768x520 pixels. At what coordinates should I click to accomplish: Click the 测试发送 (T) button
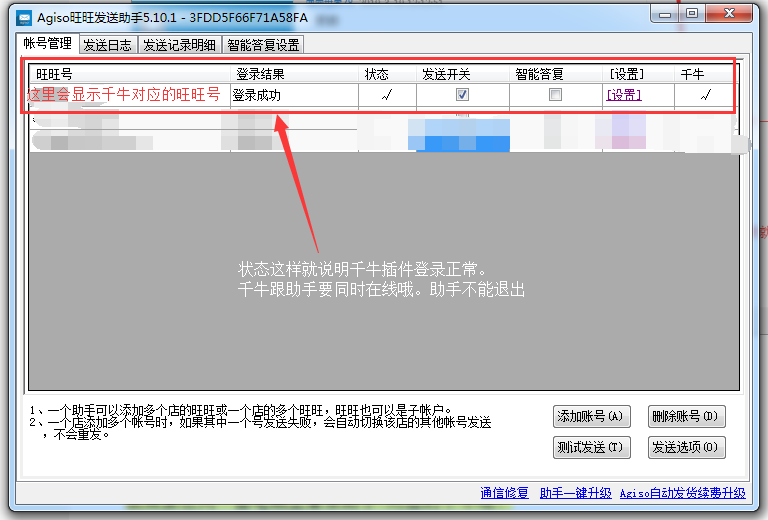point(592,448)
